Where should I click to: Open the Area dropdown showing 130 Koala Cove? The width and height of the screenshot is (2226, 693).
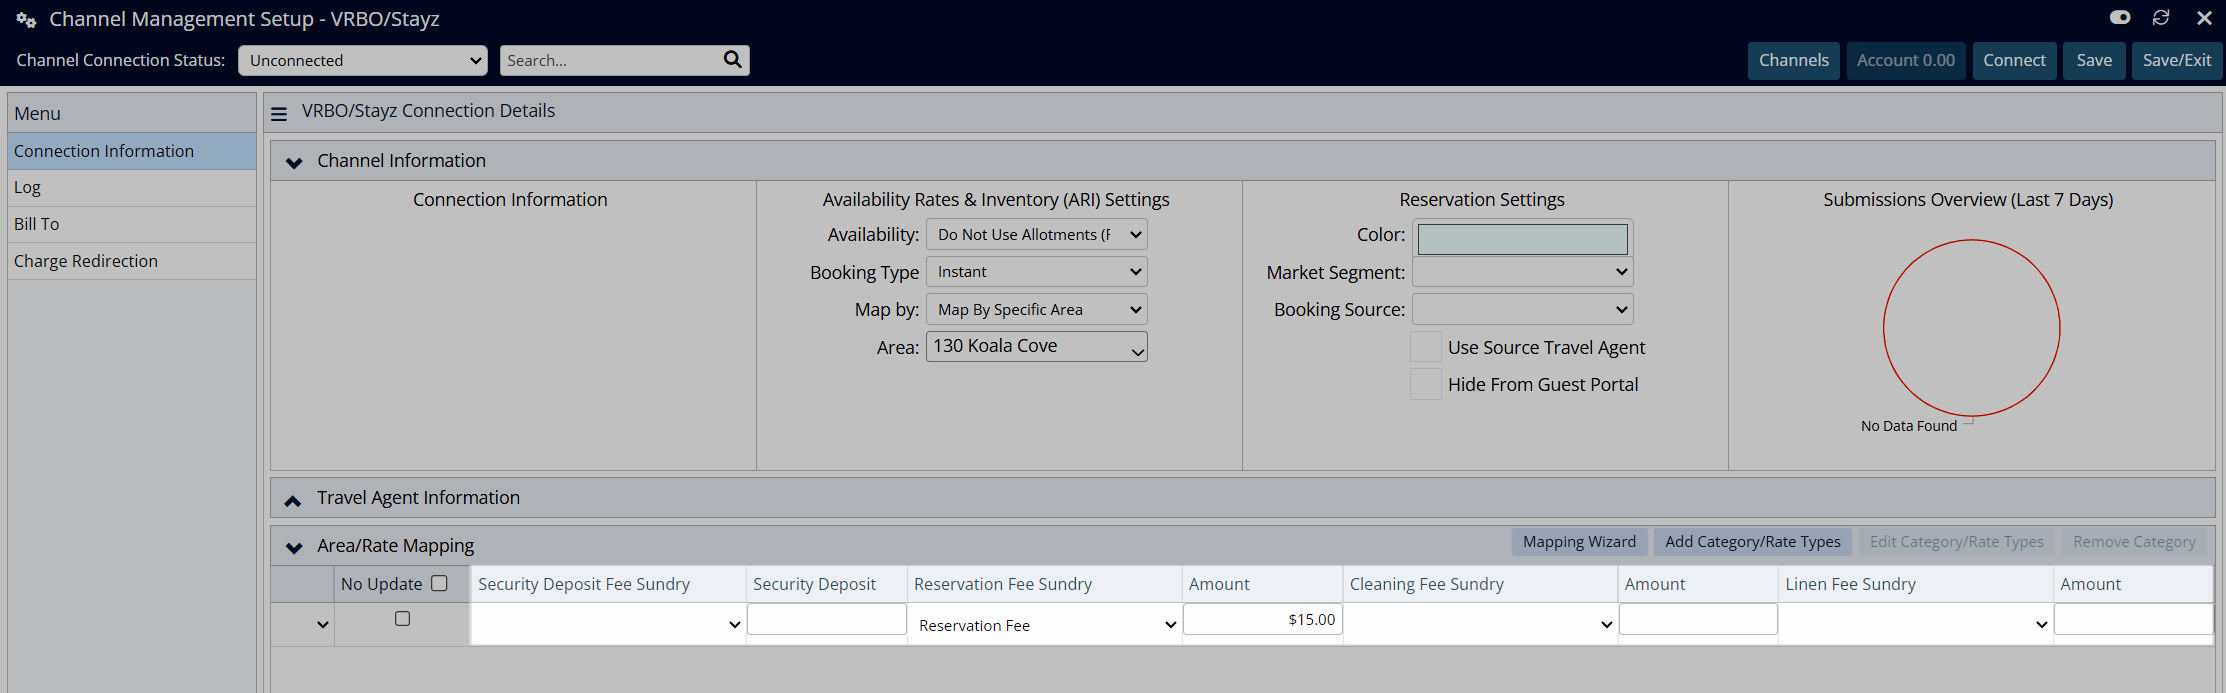[1037, 347]
